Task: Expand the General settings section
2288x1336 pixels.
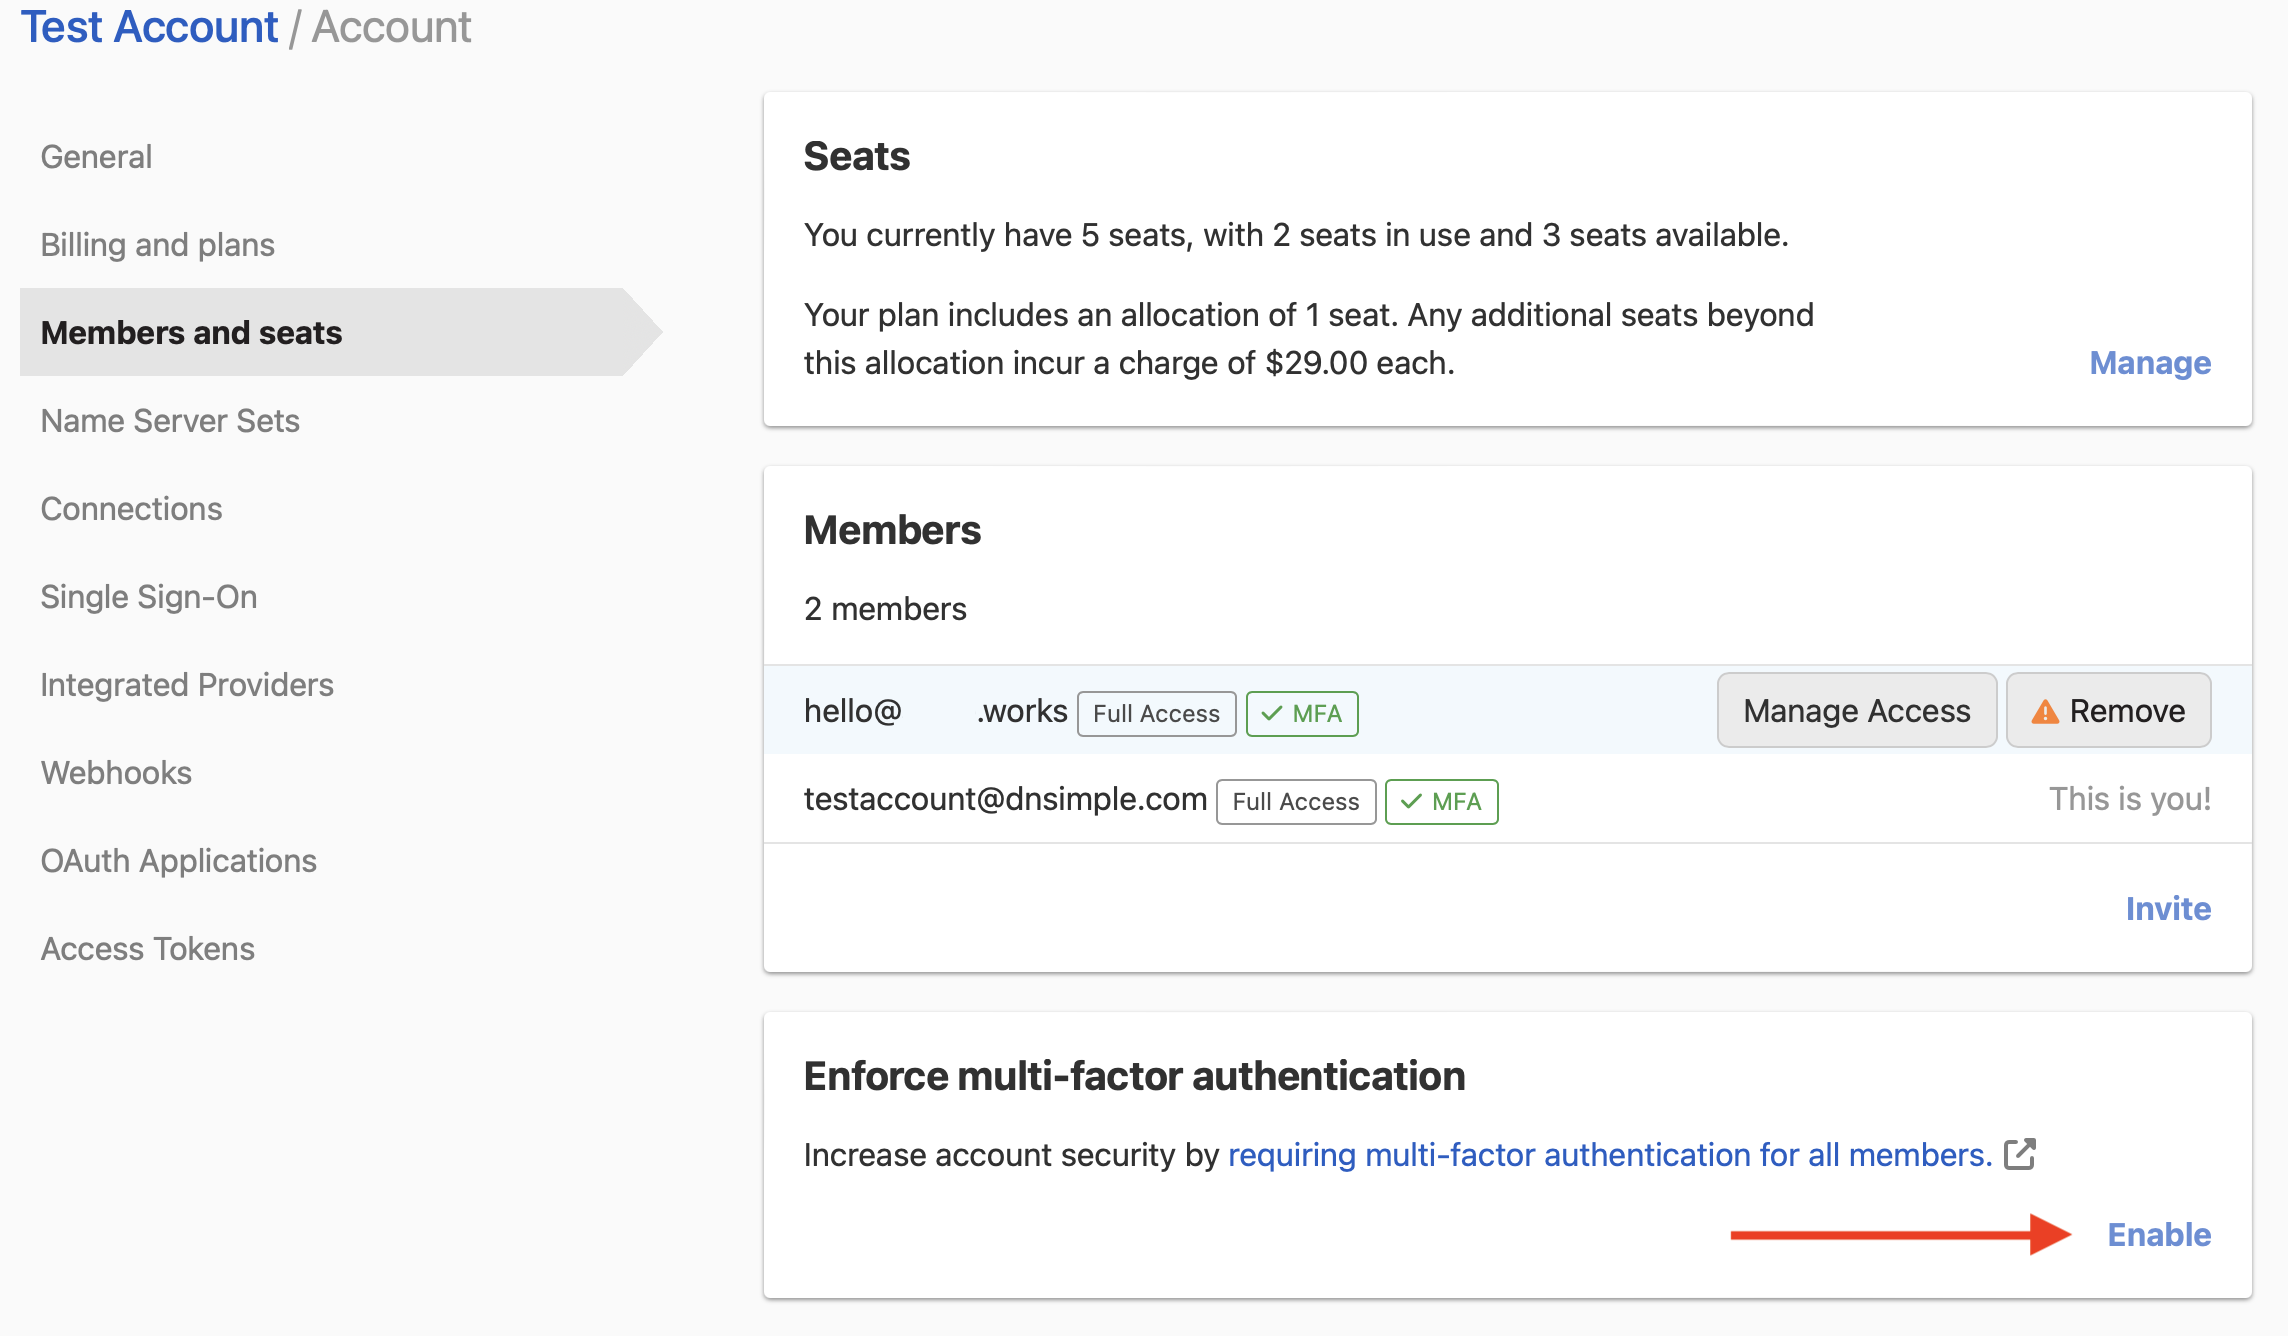Action: (95, 154)
